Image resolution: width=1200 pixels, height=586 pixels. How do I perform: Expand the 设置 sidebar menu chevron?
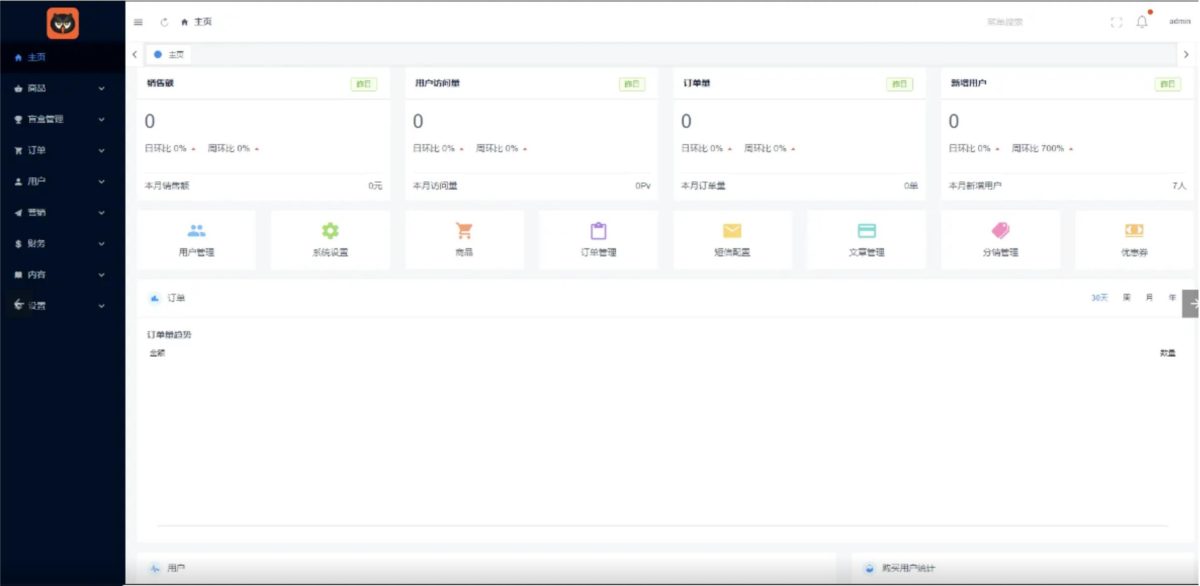pos(102,305)
